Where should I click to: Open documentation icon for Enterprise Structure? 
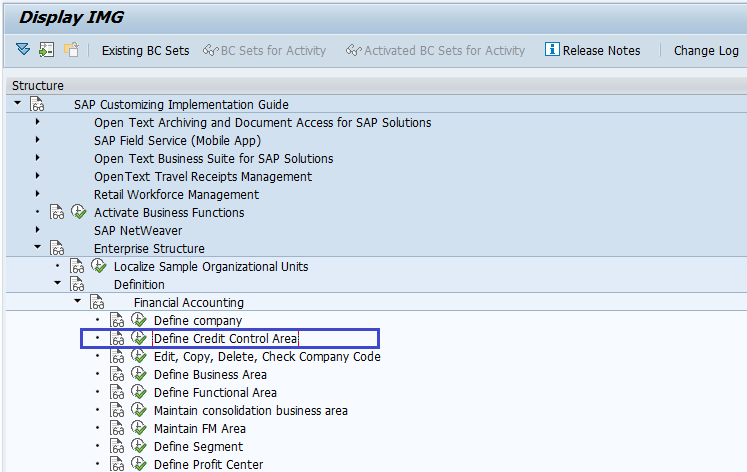[57, 248]
